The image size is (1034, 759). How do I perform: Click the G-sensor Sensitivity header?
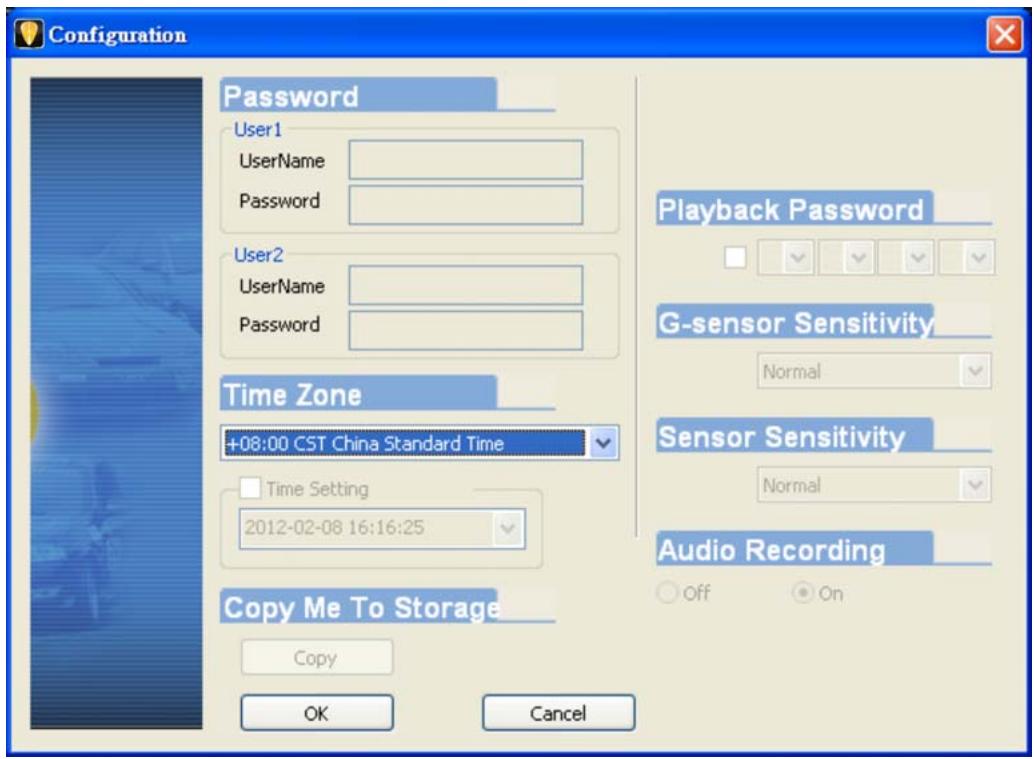[795, 322]
